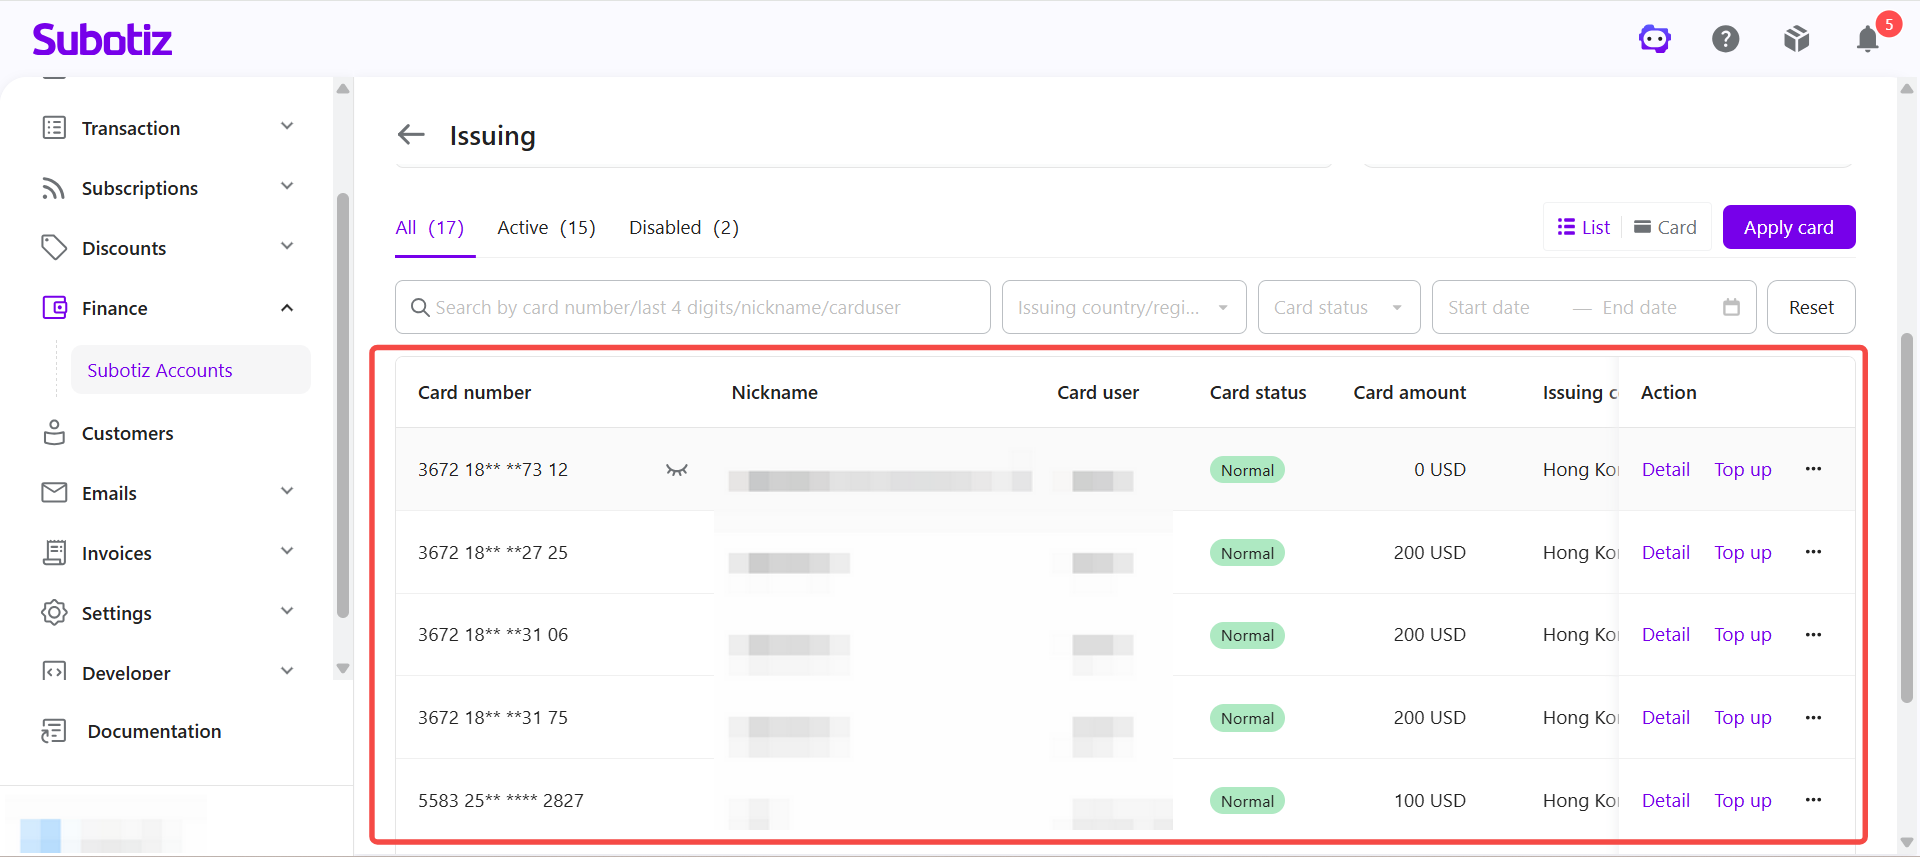The width and height of the screenshot is (1920, 857).
Task: Click the Developer code icon
Action: tap(54, 671)
